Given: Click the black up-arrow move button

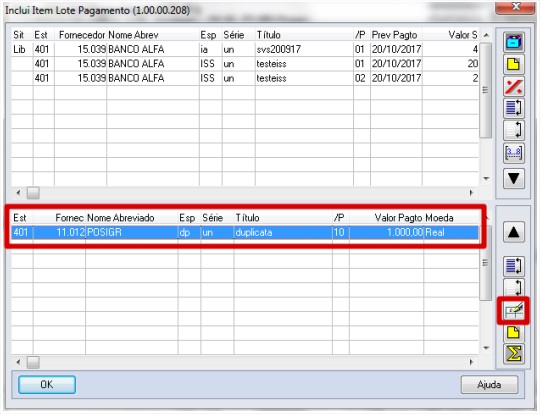Looking at the screenshot, I should point(513,232).
